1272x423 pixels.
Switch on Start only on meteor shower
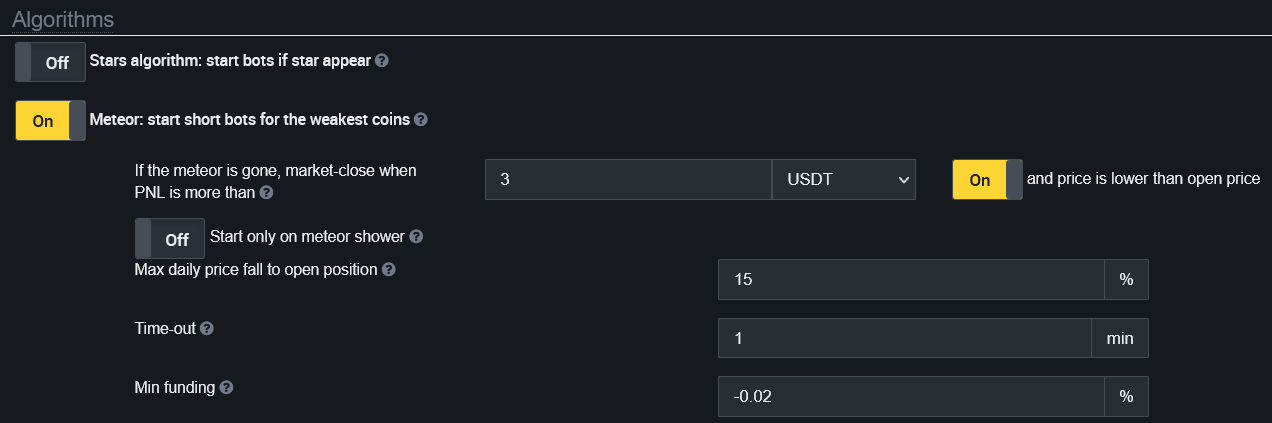click(170, 239)
